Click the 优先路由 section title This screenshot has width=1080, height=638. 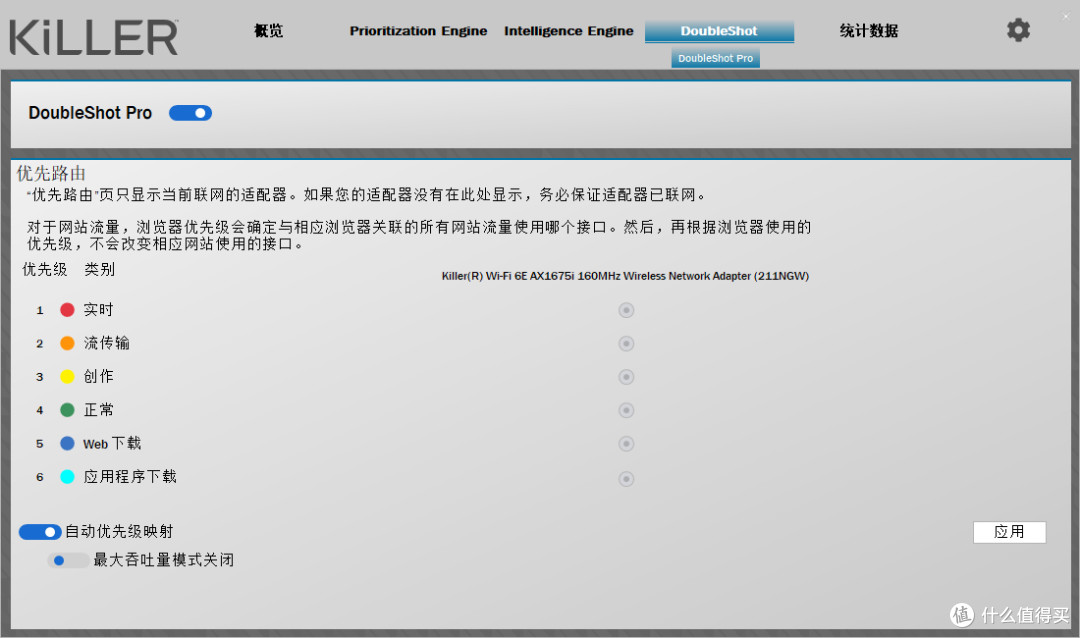tap(51, 173)
